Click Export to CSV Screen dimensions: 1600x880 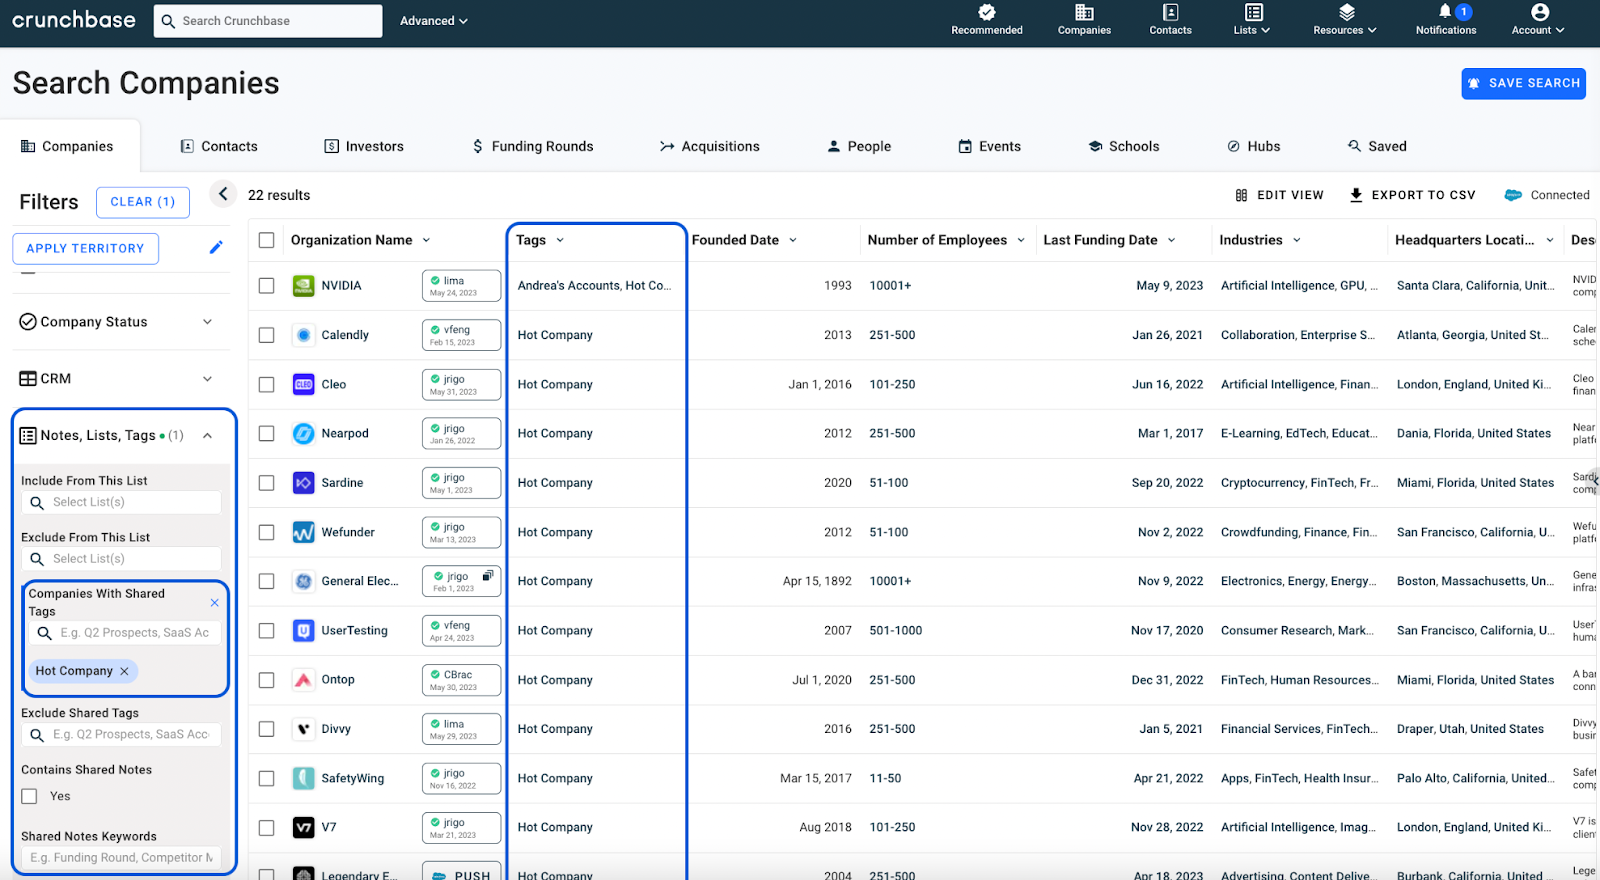click(1412, 195)
